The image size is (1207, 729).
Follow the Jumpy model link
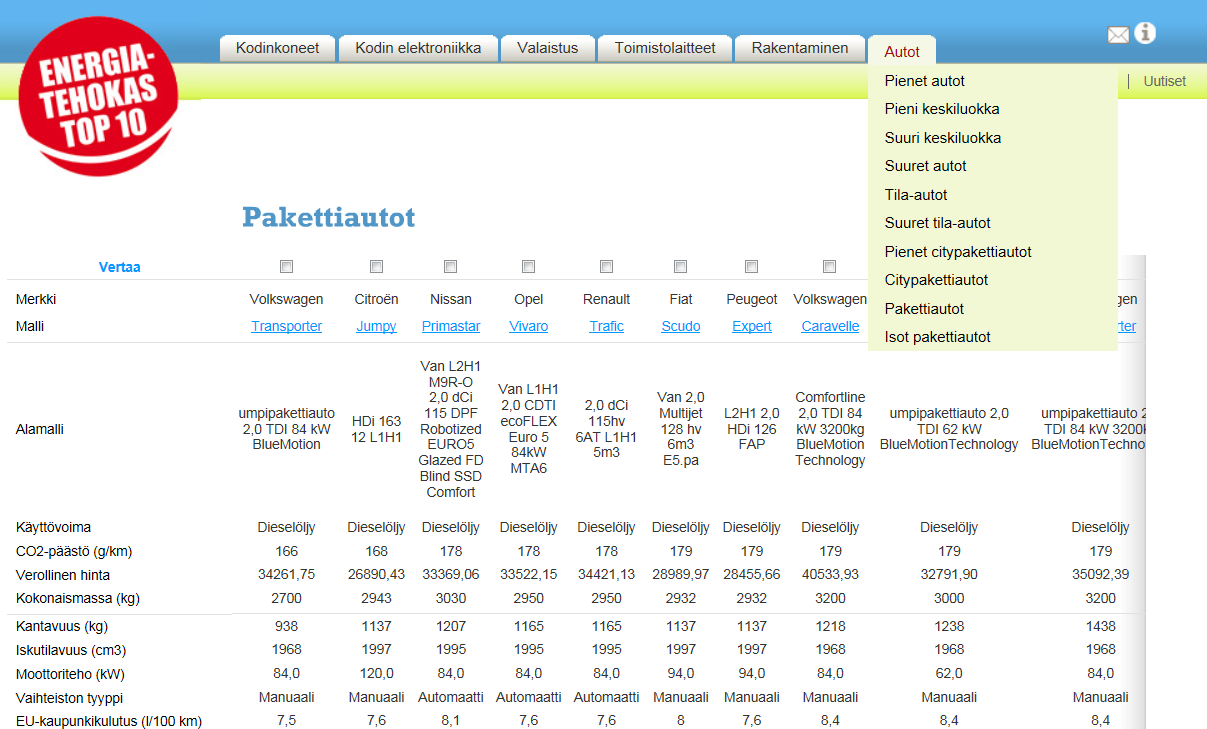click(377, 326)
